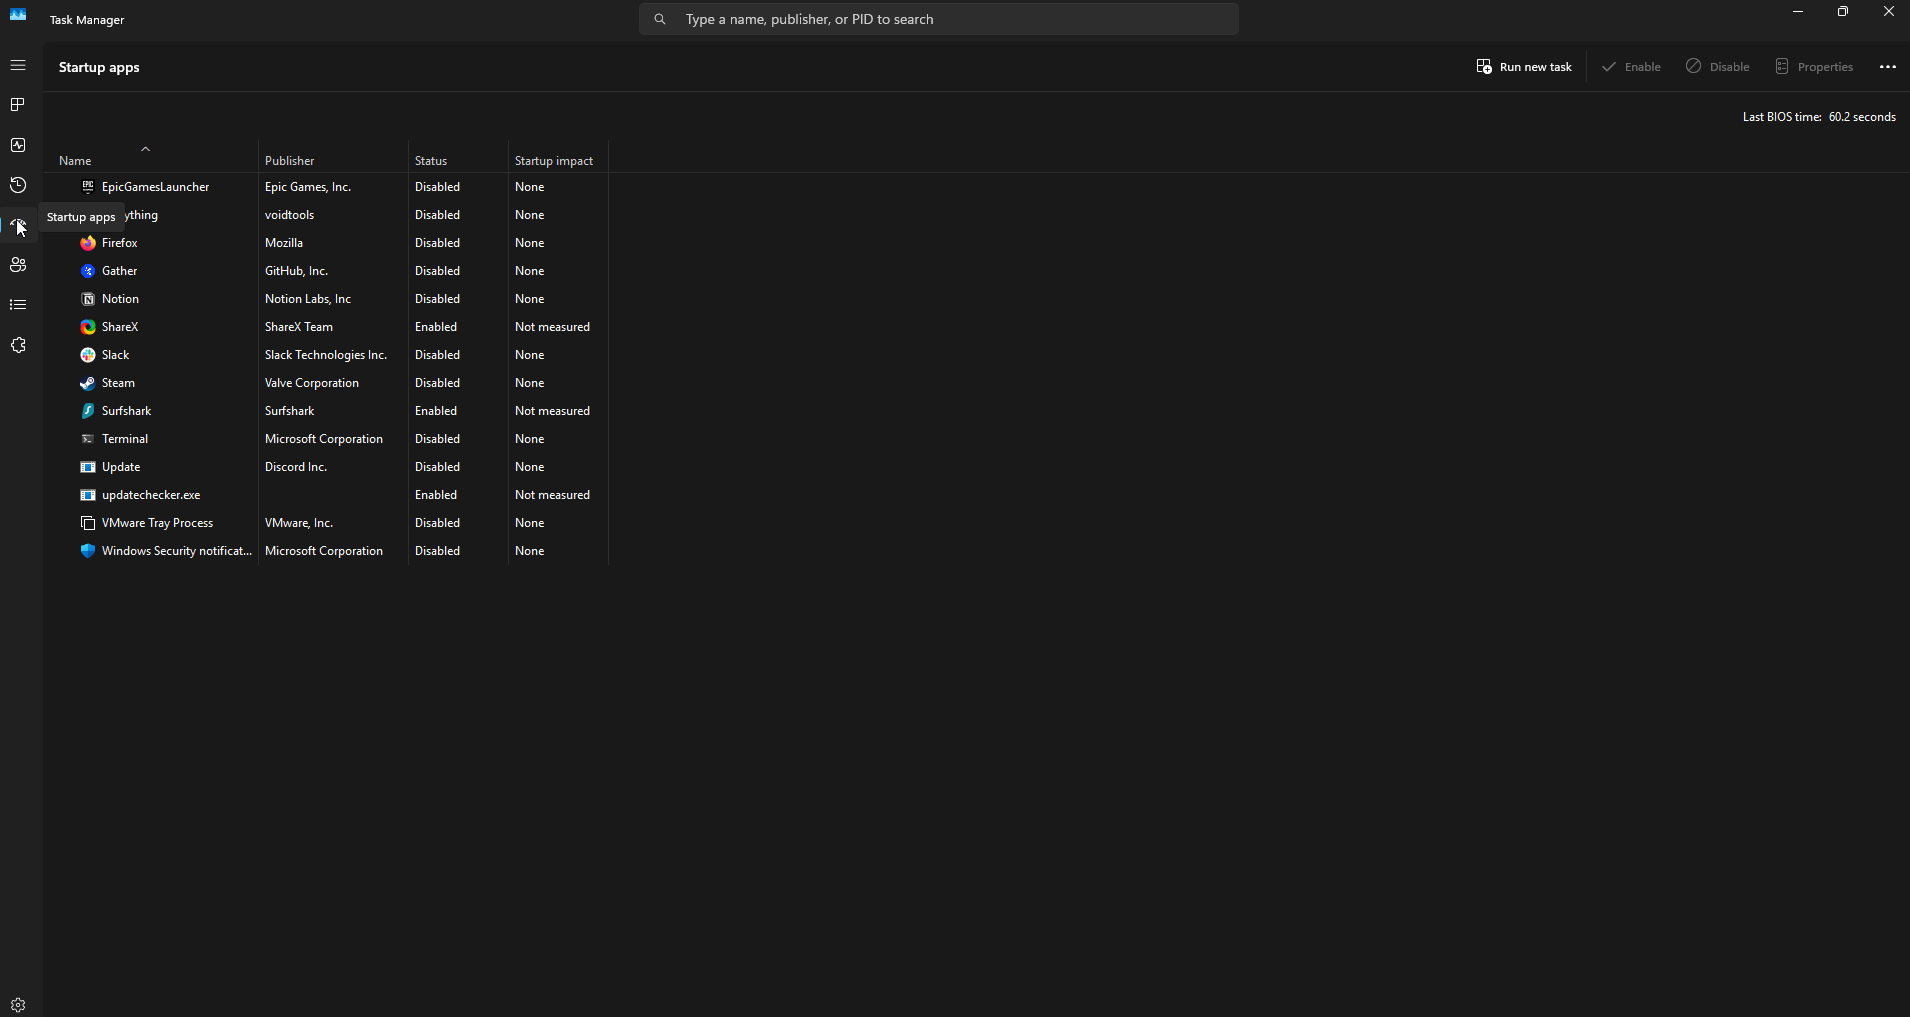The width and height of the screenshot is (1910, 1017).
Task: Click the updatechecker.exe icon
Action: (88, 495)
